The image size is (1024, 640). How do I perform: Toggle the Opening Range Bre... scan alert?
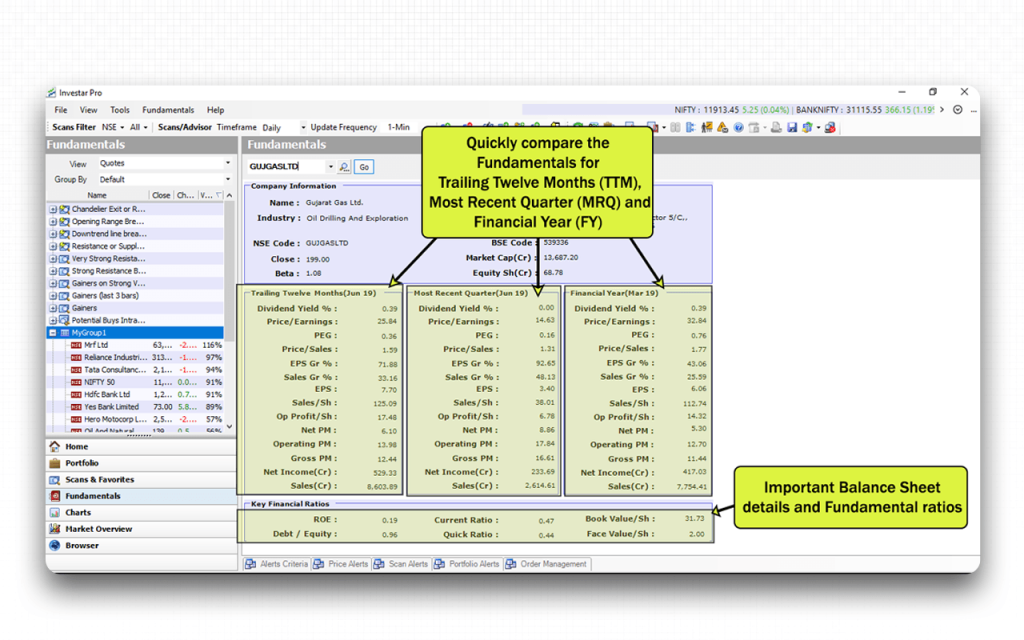(x=54, y=221)
